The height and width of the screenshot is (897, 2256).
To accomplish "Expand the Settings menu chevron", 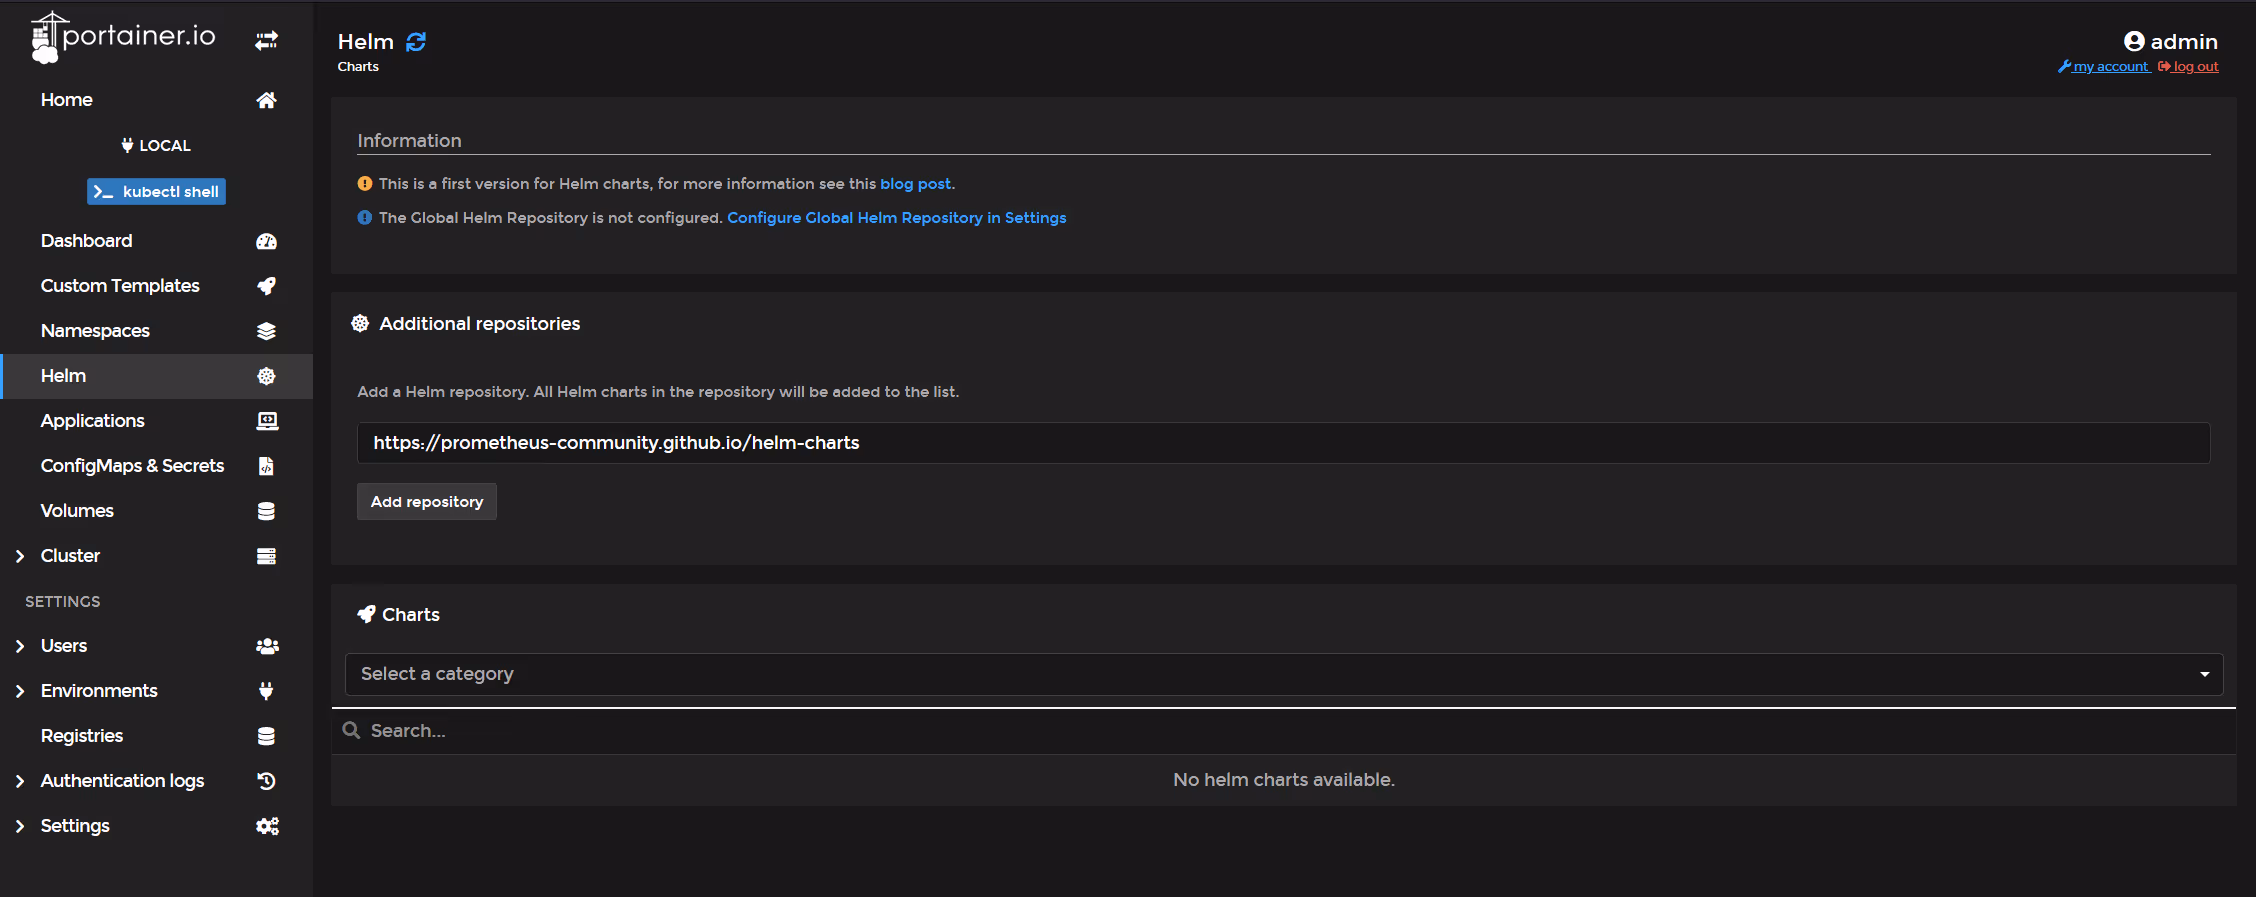I will pos(19,826).
